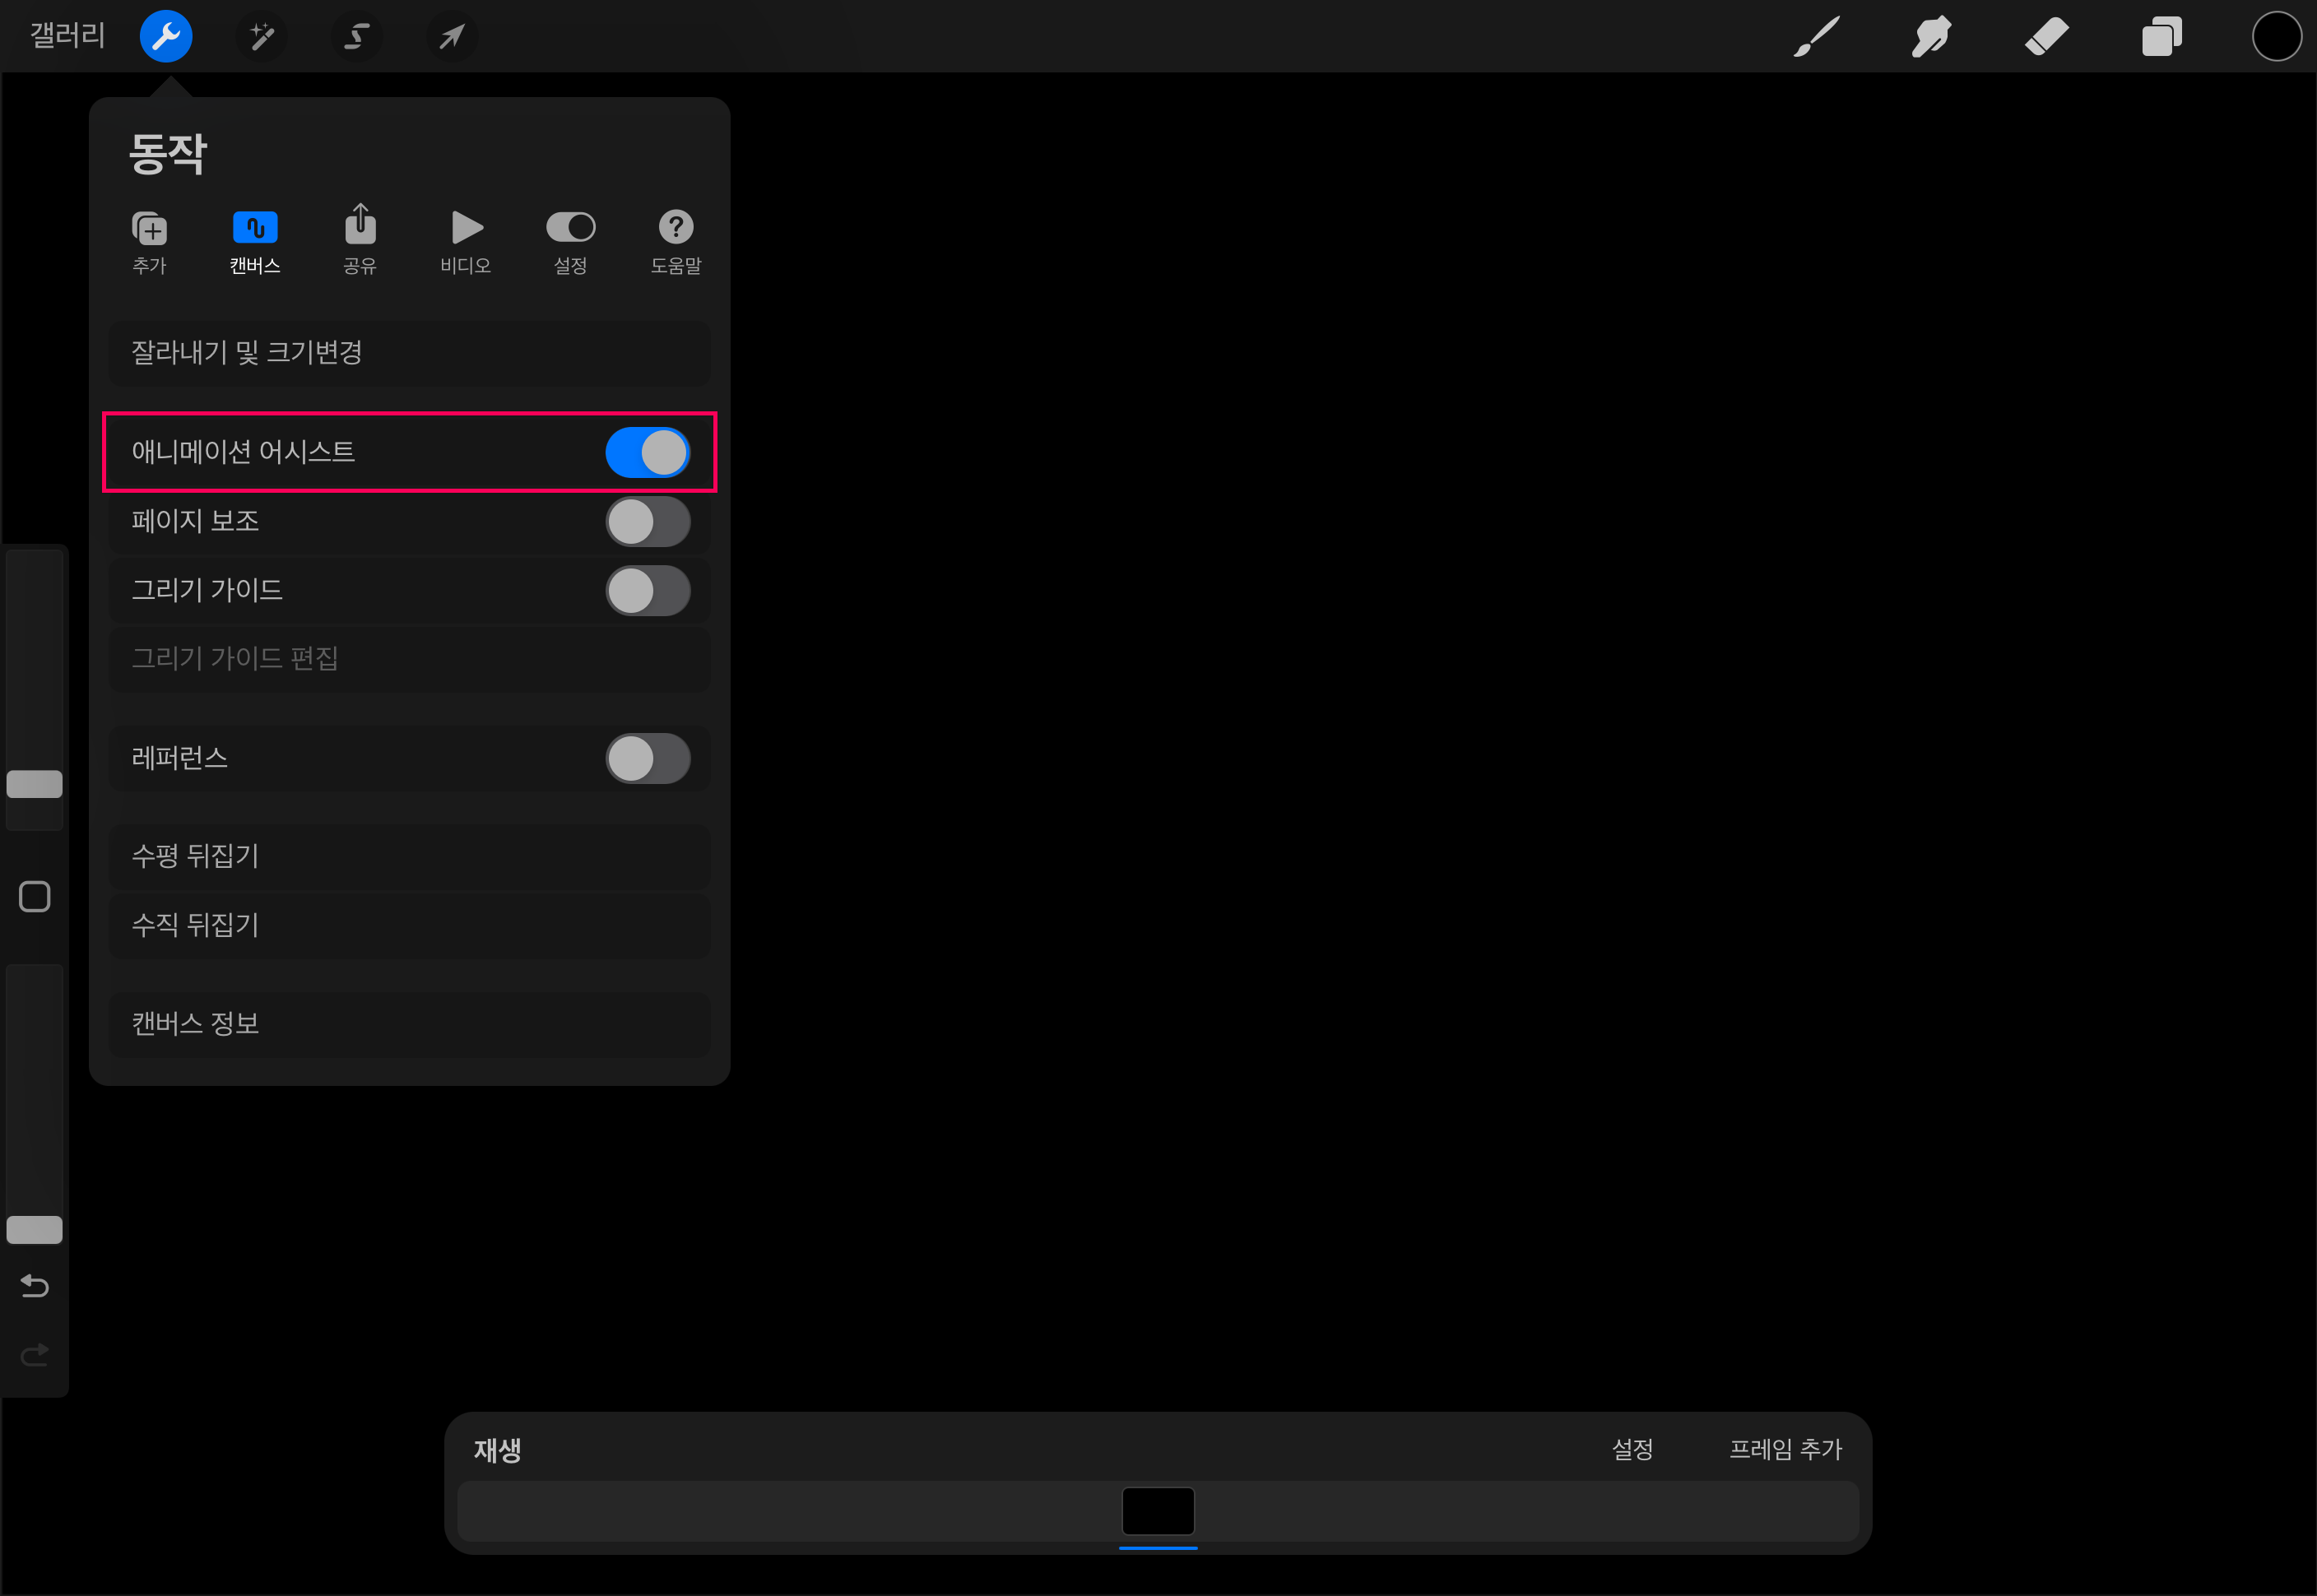Select the Selection S tool
Image resolution: width=2317 pixels, height=1596 pixels.
pyautogui.click(x=356, y=37)
